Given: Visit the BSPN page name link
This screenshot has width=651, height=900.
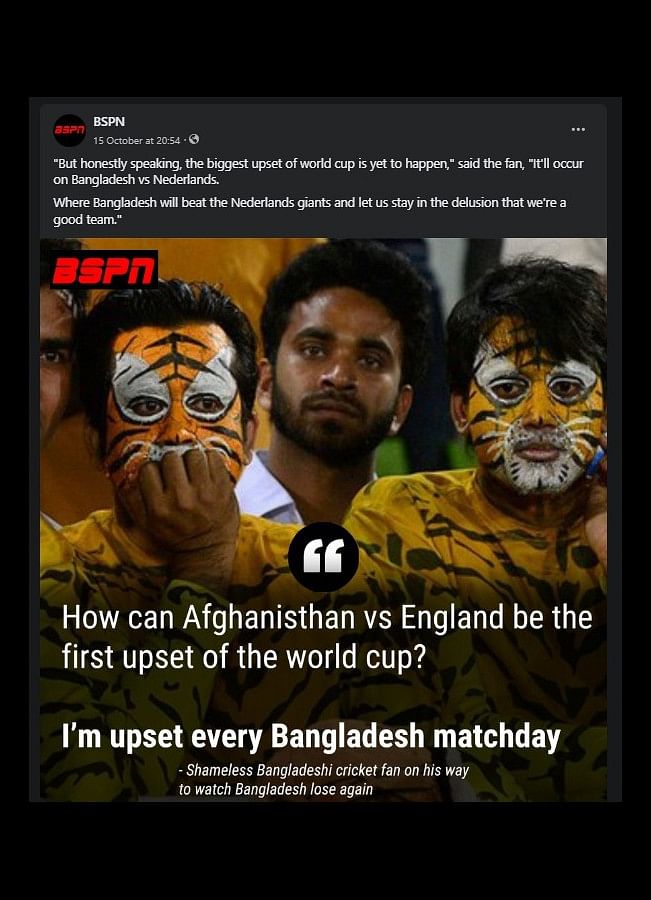Looking at the screenshot, I should coord(109,122).
